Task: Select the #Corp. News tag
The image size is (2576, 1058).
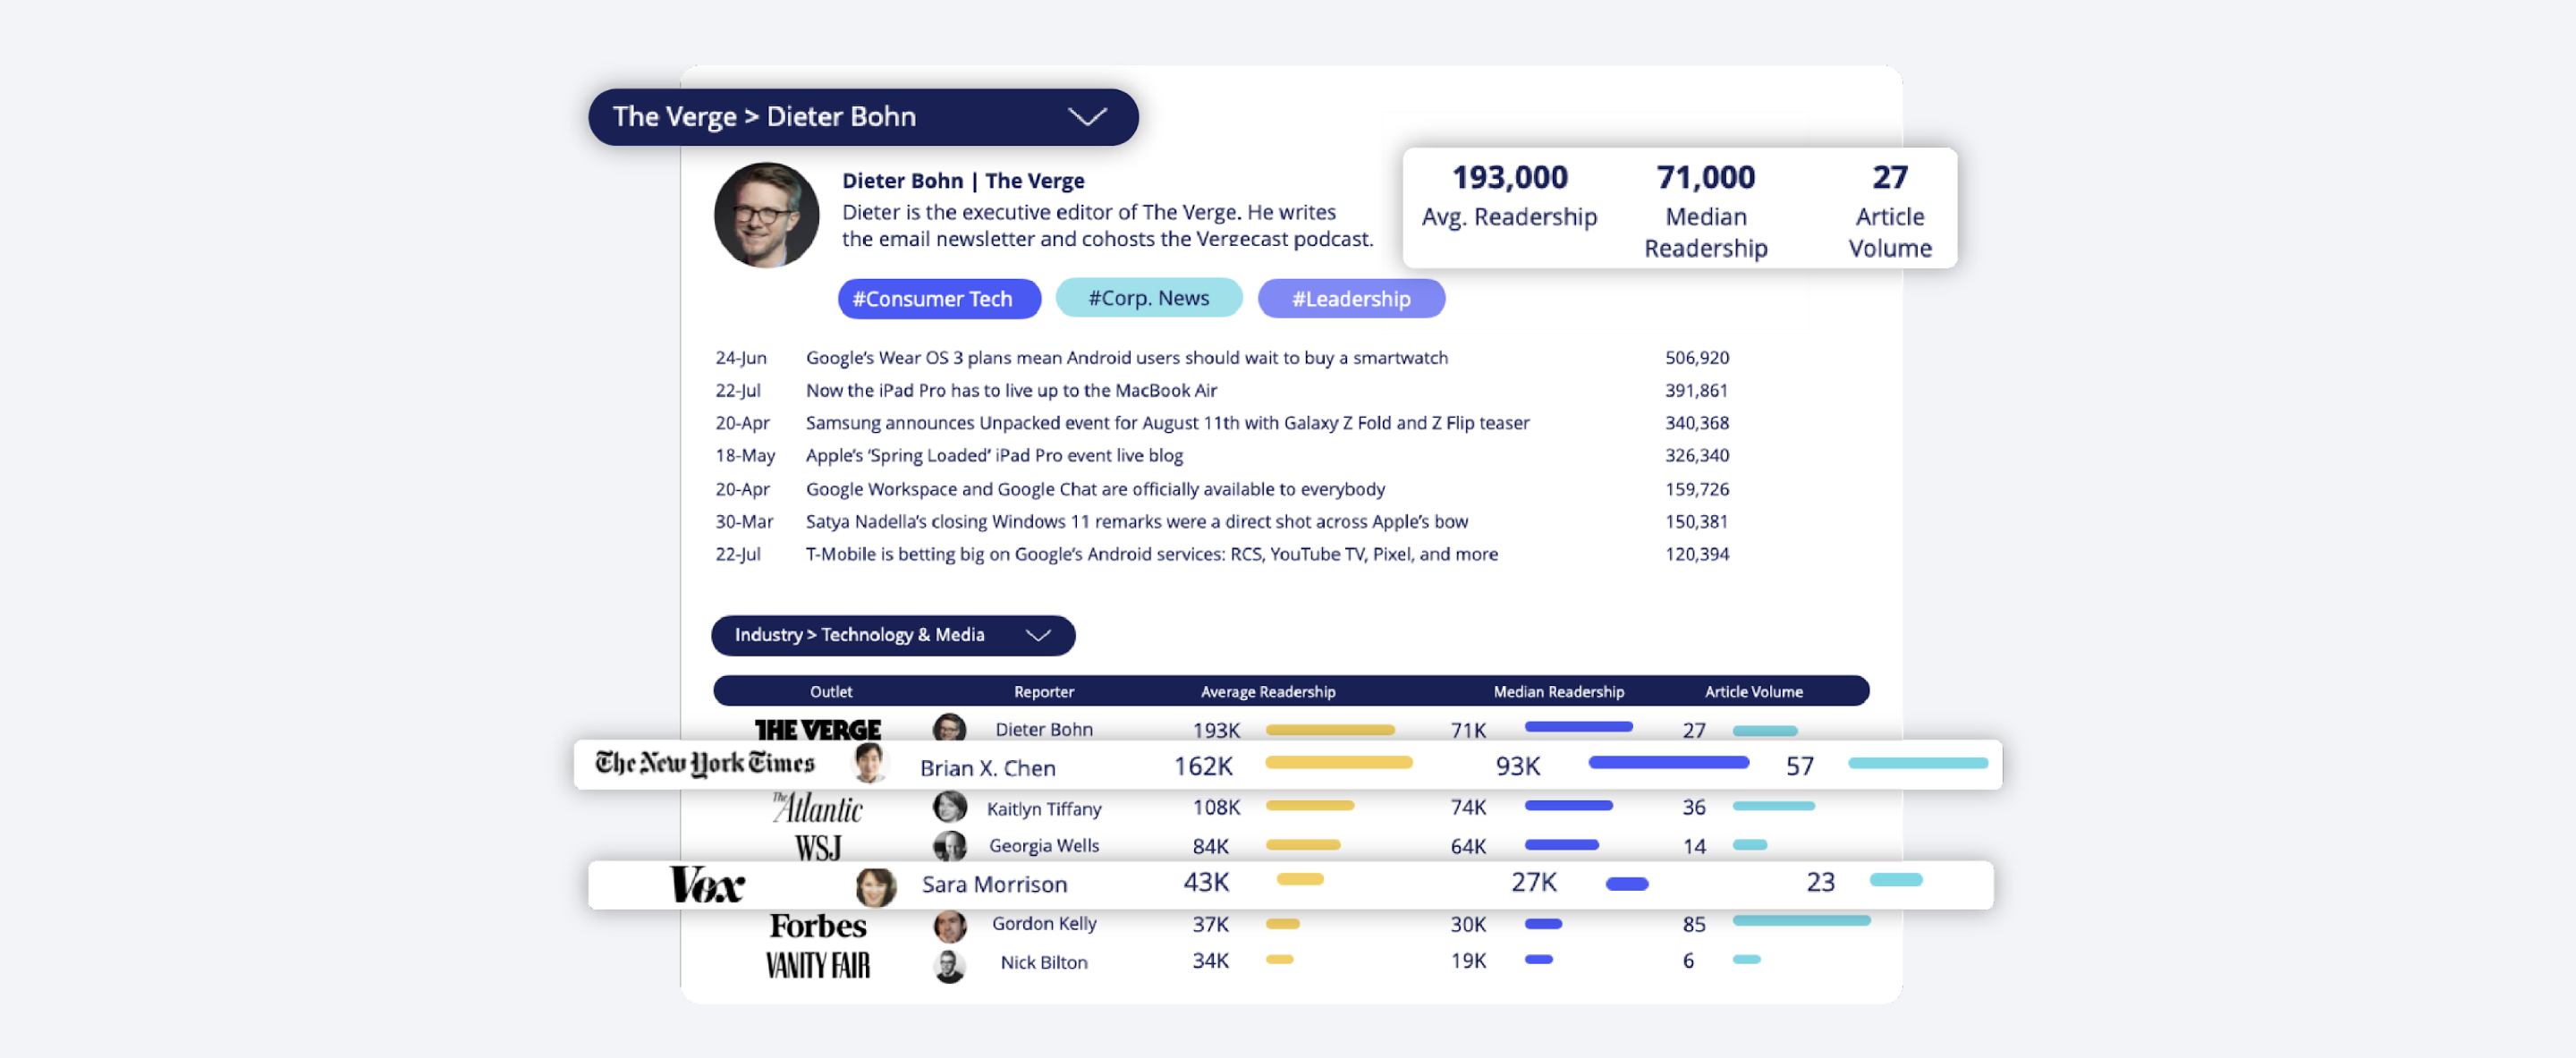Action: point(1148,298)
